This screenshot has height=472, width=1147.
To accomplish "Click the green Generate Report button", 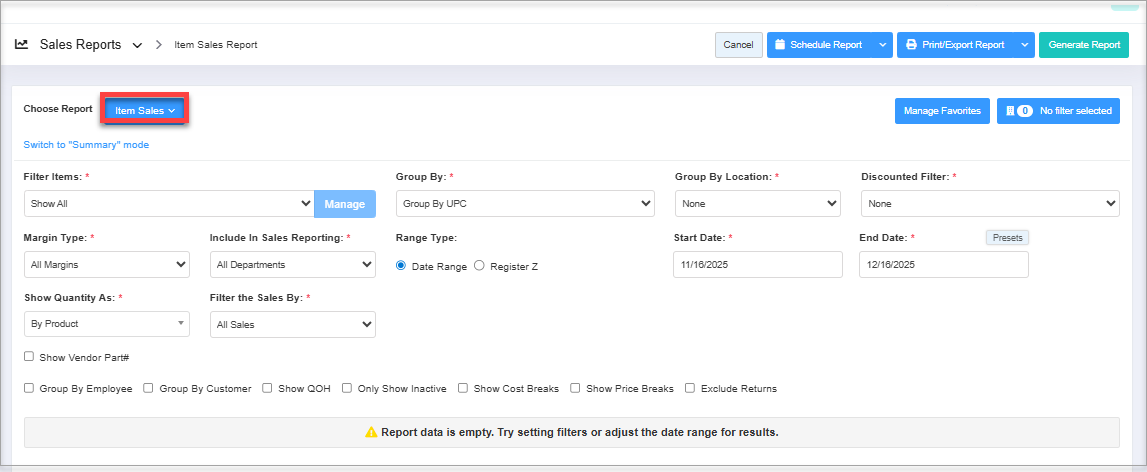I will point(1083,45).
